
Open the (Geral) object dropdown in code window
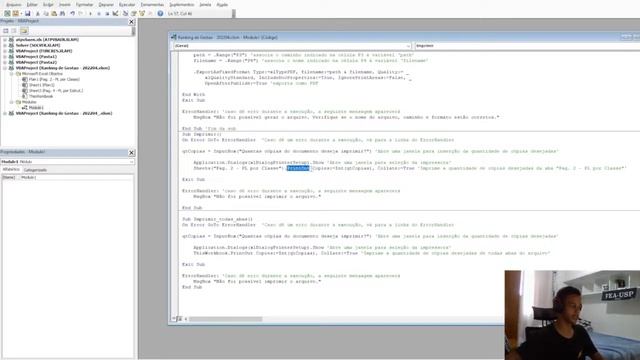[x=408, y=46]
